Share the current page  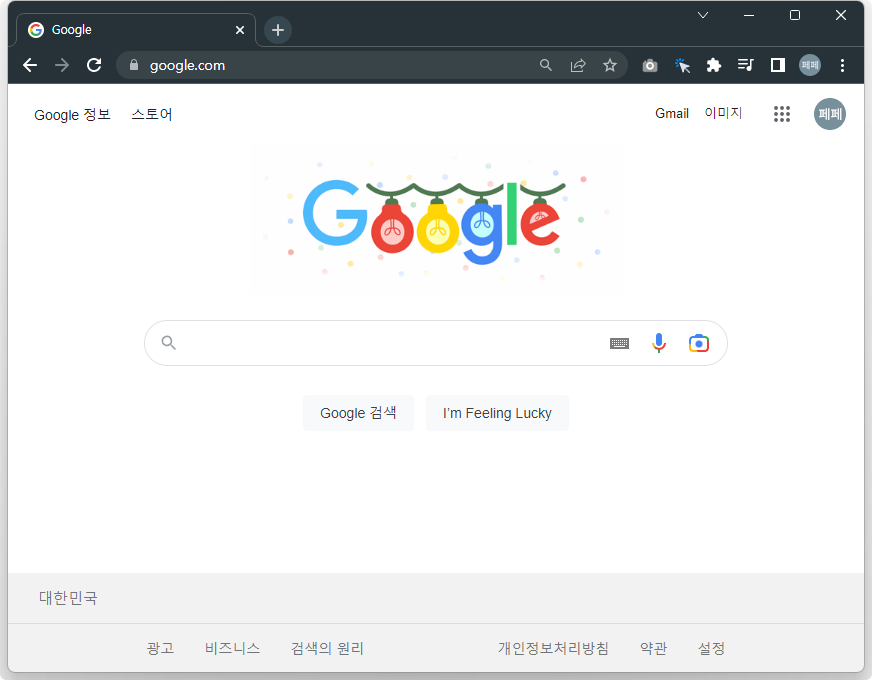click(x=578, y=64)
